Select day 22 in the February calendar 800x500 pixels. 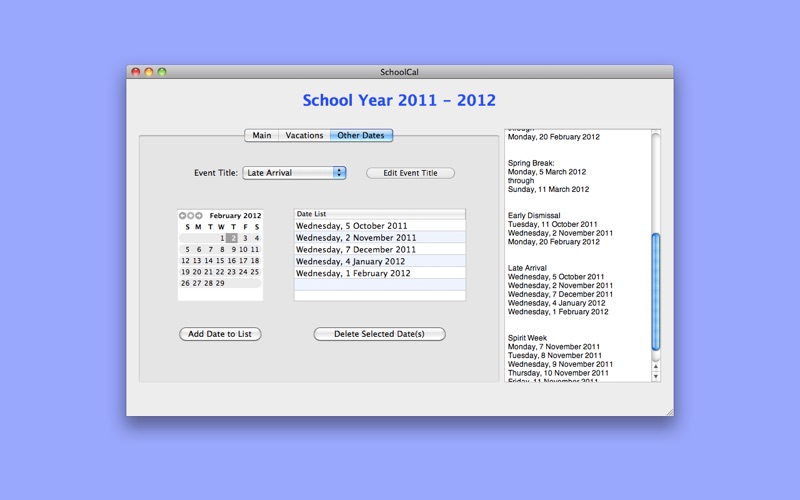tap(220, 272)
